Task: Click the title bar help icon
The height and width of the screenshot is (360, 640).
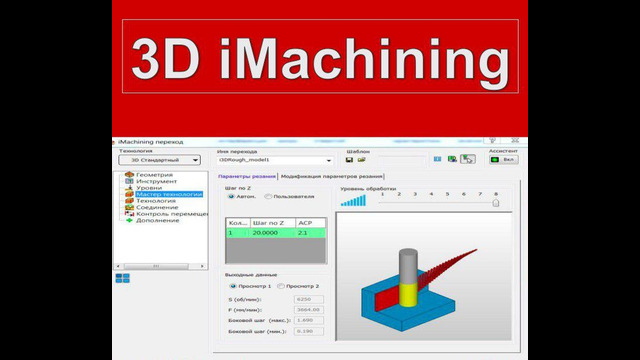Action: (x=493, y=140)
